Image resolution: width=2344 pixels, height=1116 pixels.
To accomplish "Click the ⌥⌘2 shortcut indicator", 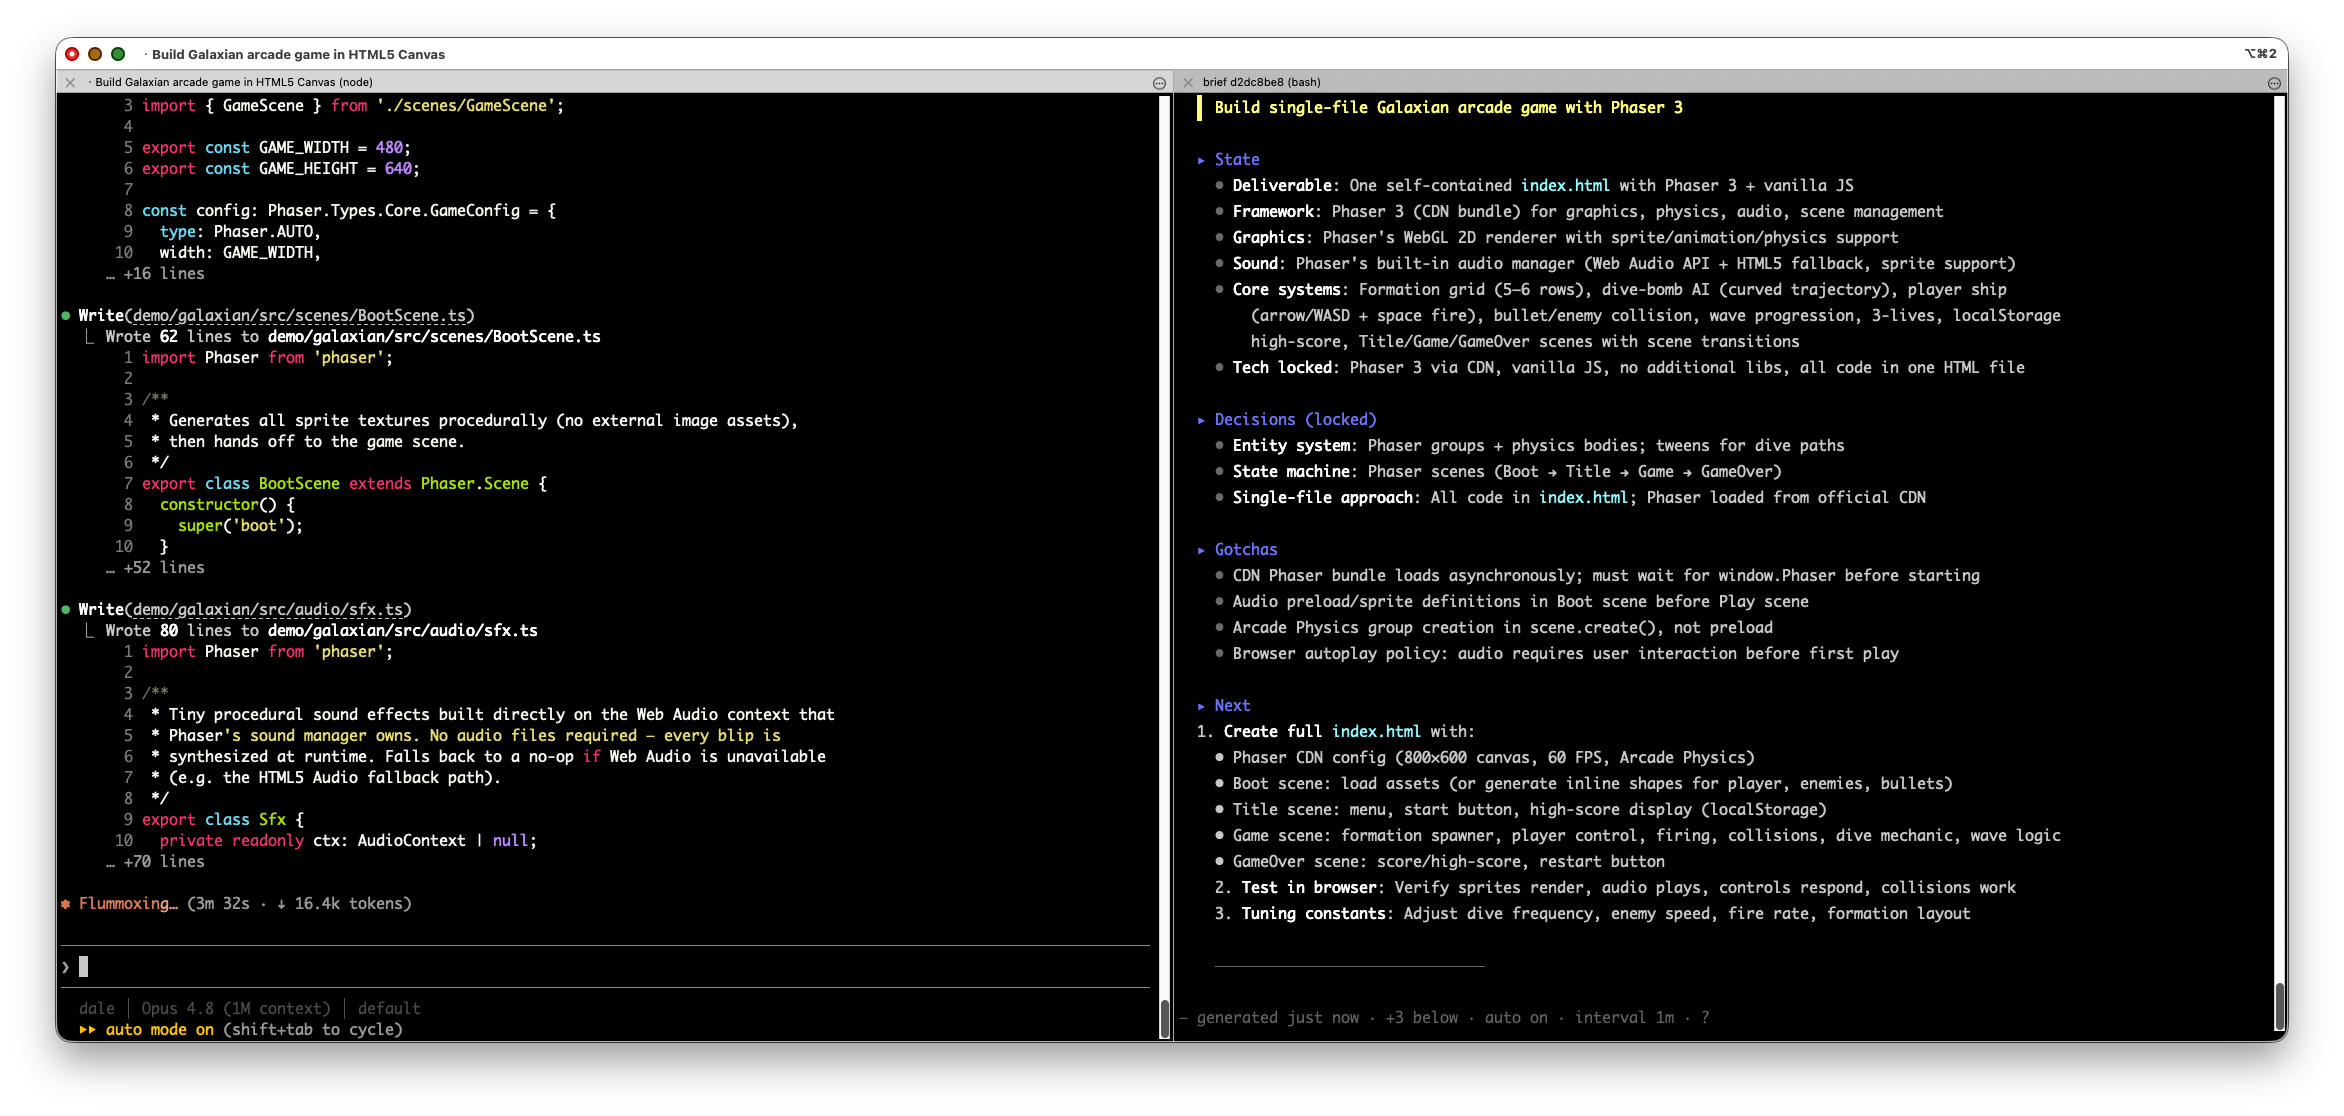I will 2260,54.
